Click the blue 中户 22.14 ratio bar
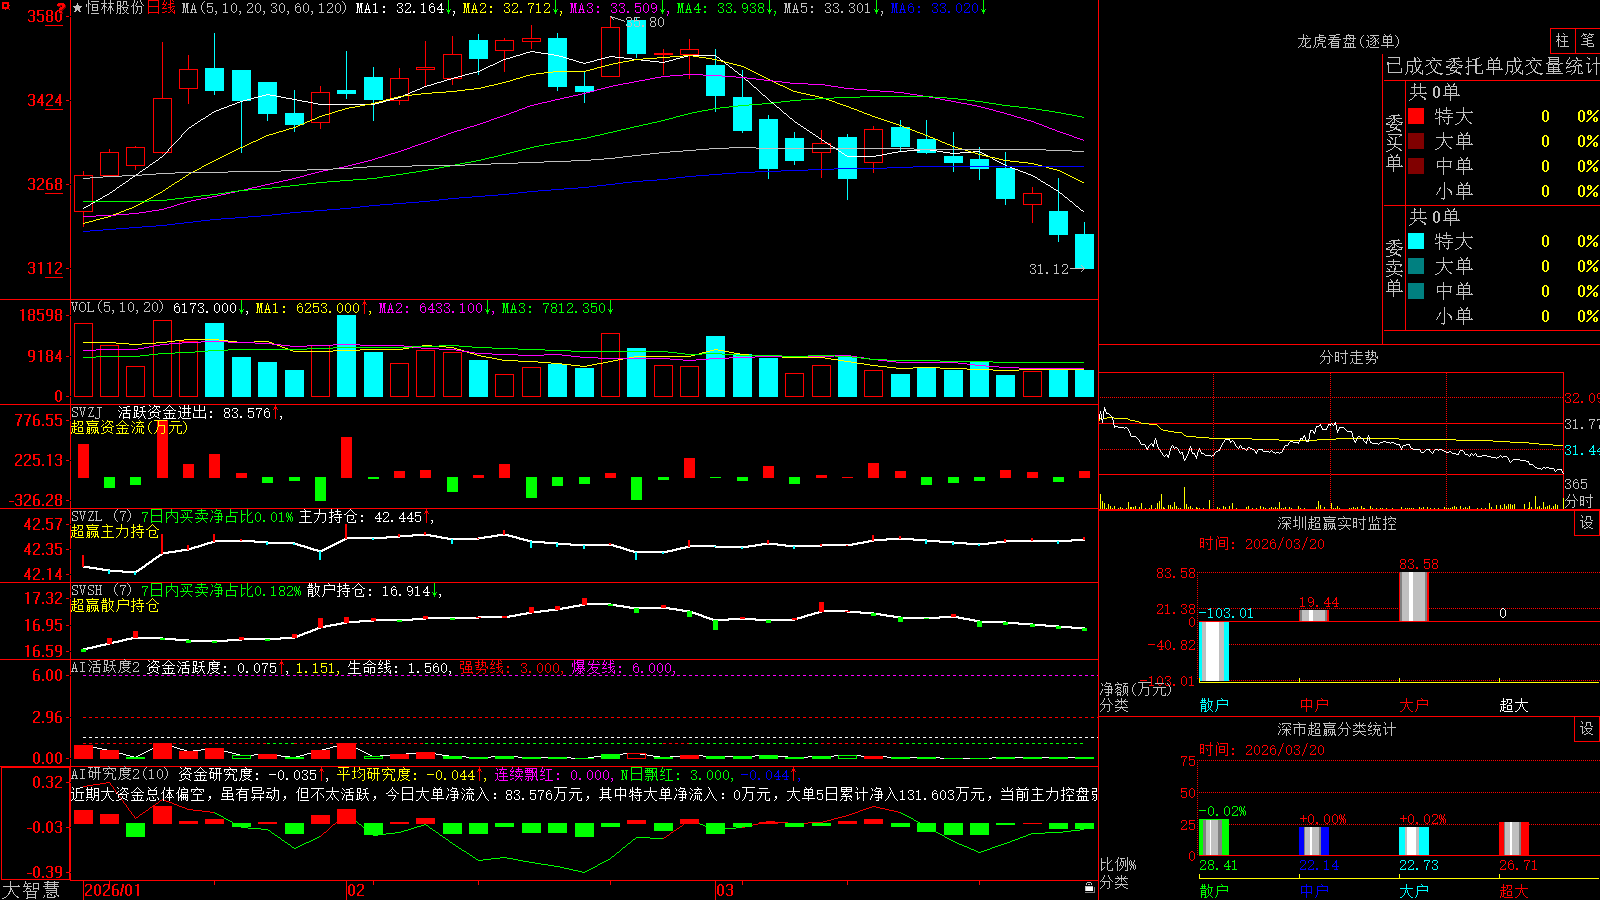Screen dimensions: 1600x900 1314,841
